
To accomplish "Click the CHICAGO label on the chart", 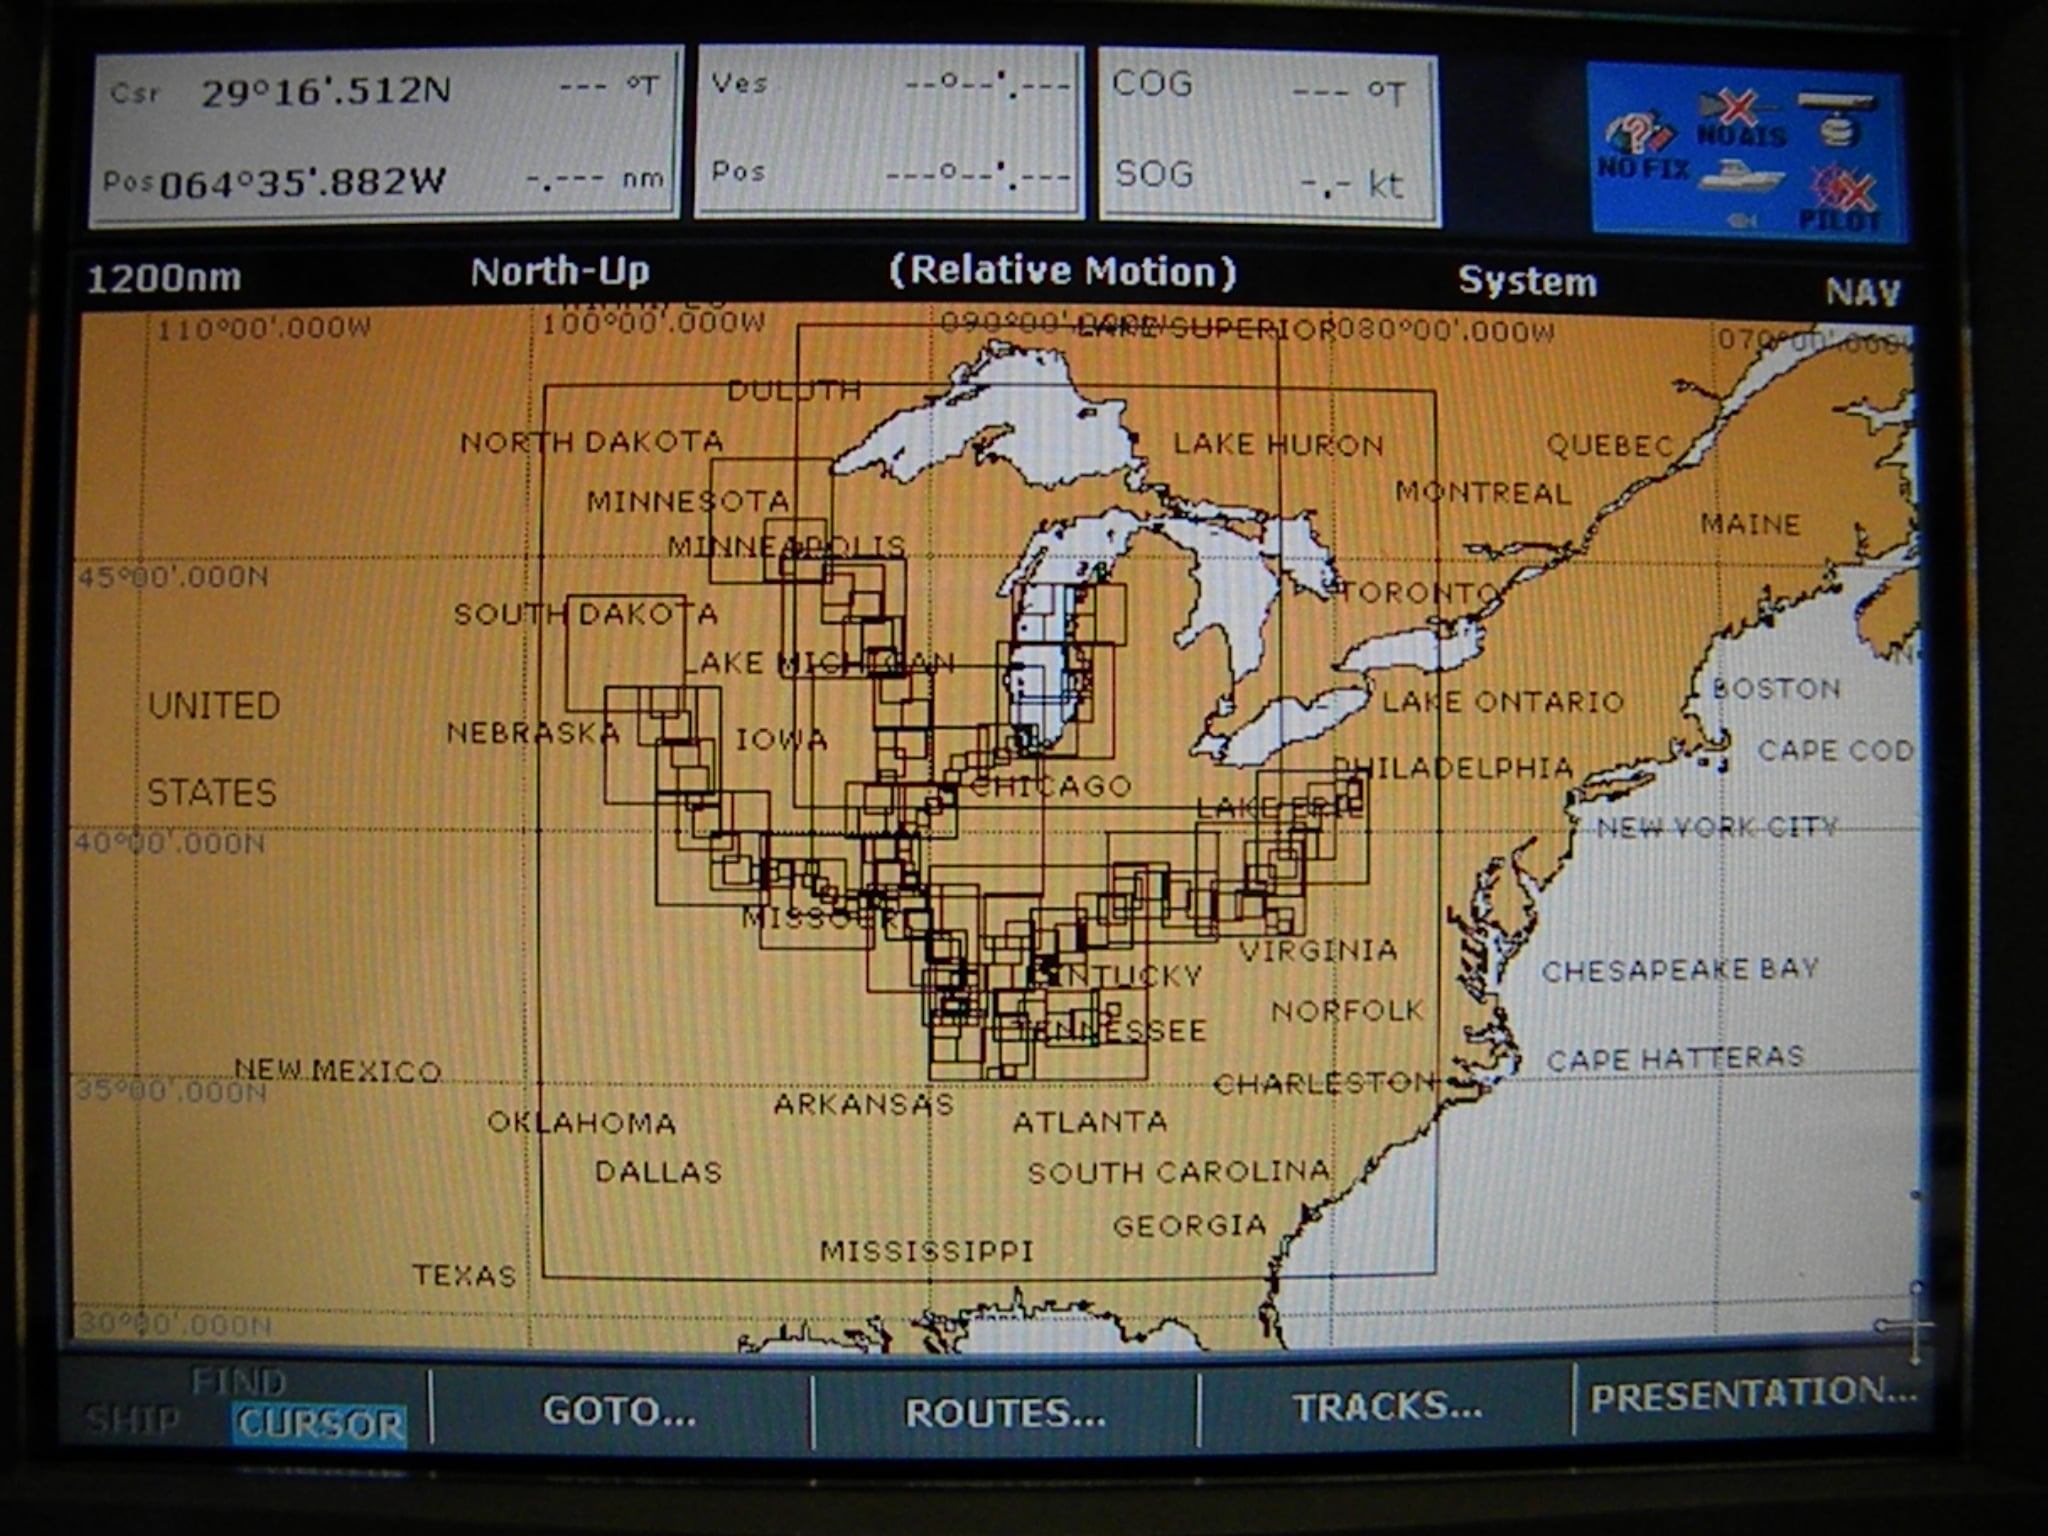I will 1051,787.
